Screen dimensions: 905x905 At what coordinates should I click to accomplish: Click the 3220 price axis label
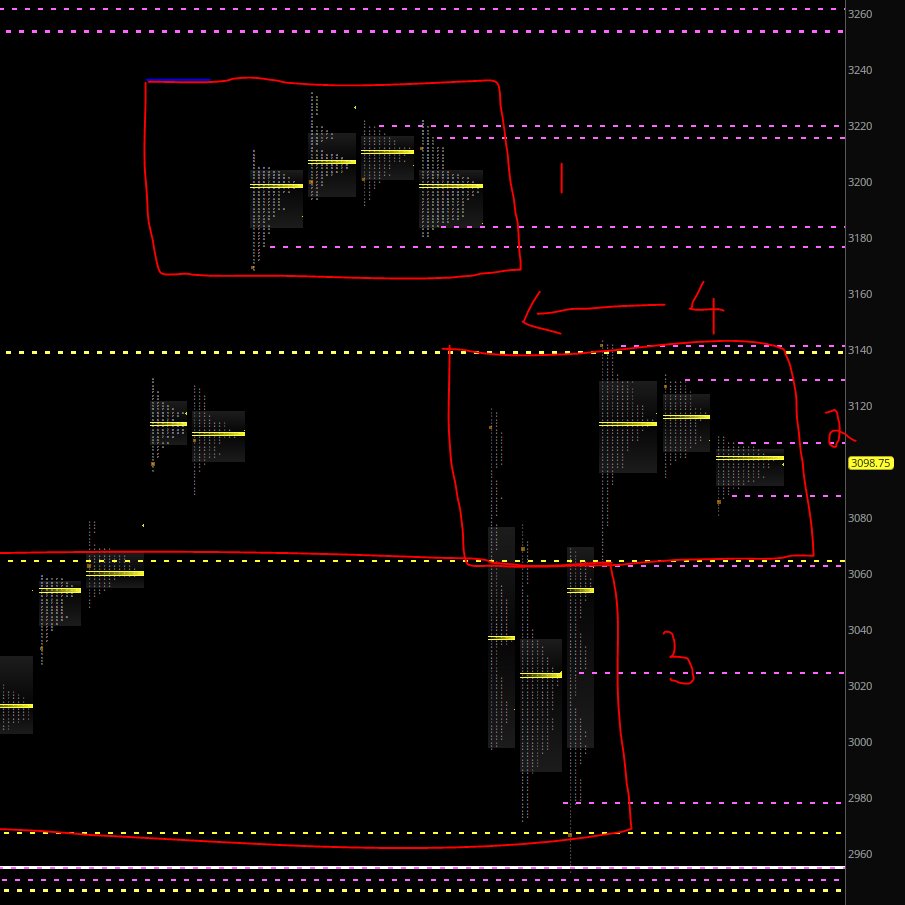tap(859, 126)
